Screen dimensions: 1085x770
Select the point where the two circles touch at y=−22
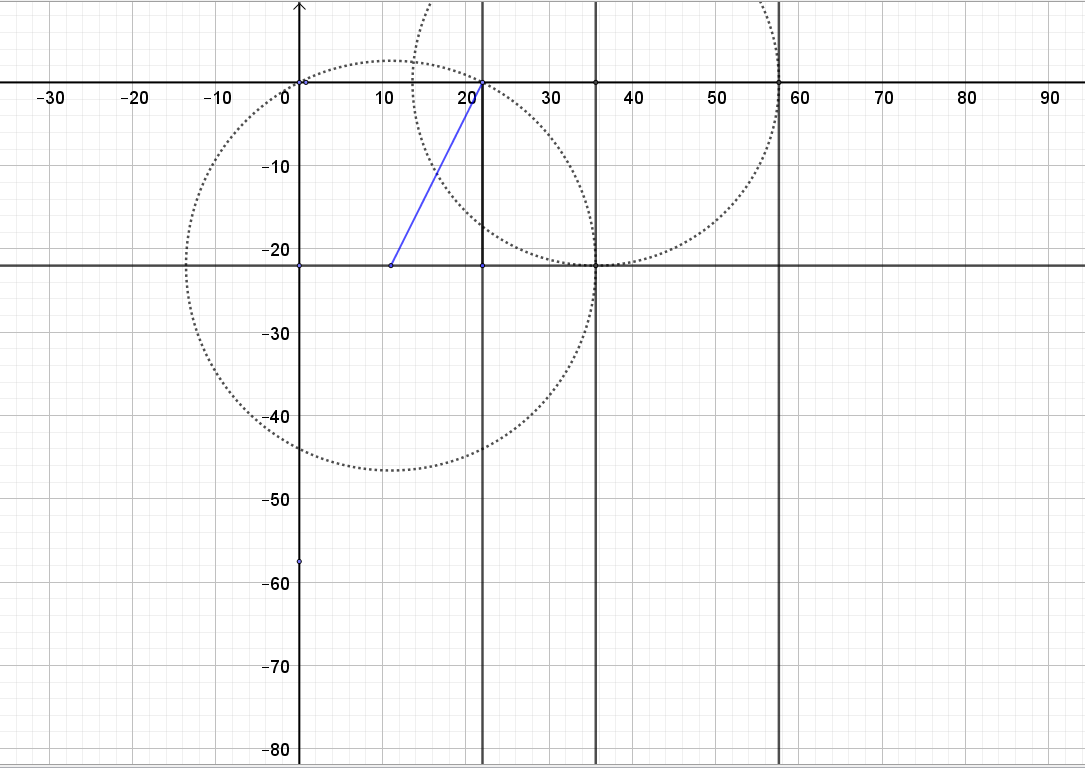[596, 265]
